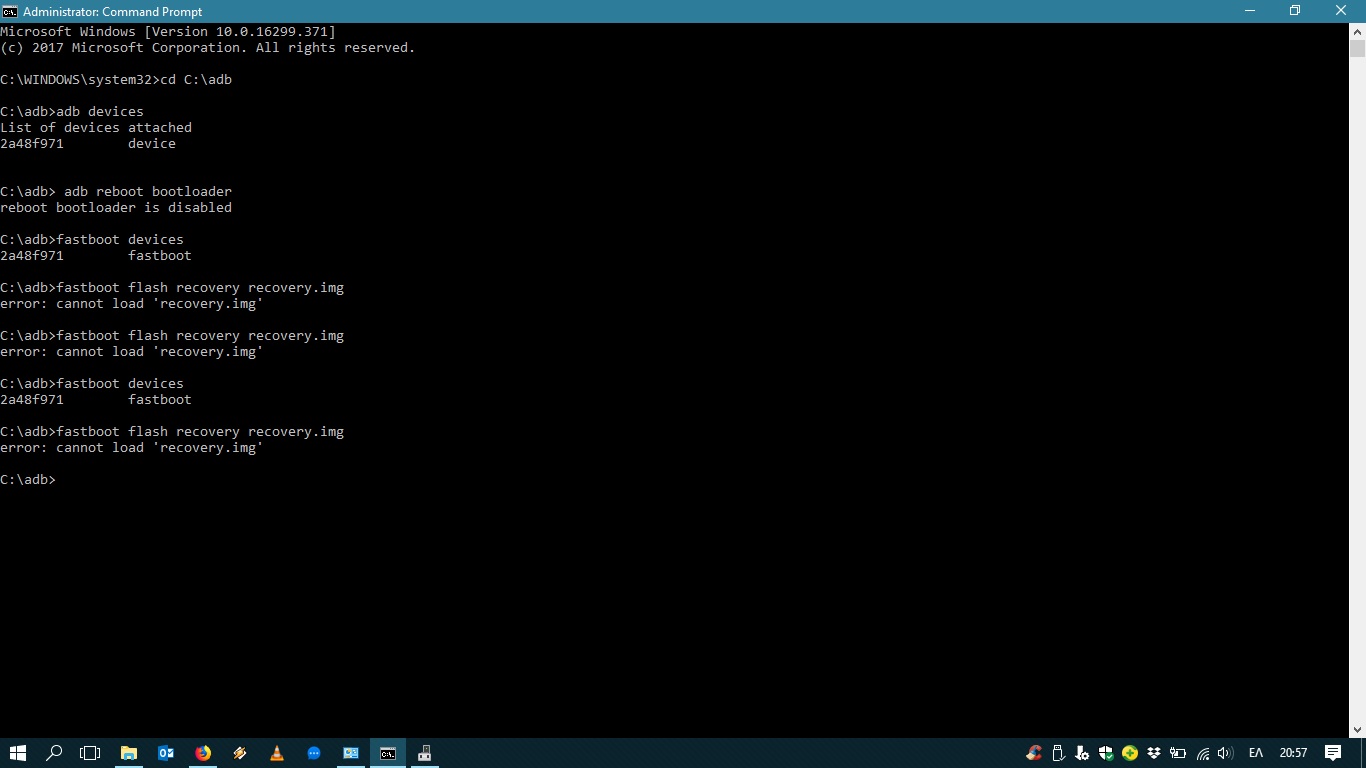1366x768 pixels.
Task: Open Task View from the taskbar
Action: [90, 753]
